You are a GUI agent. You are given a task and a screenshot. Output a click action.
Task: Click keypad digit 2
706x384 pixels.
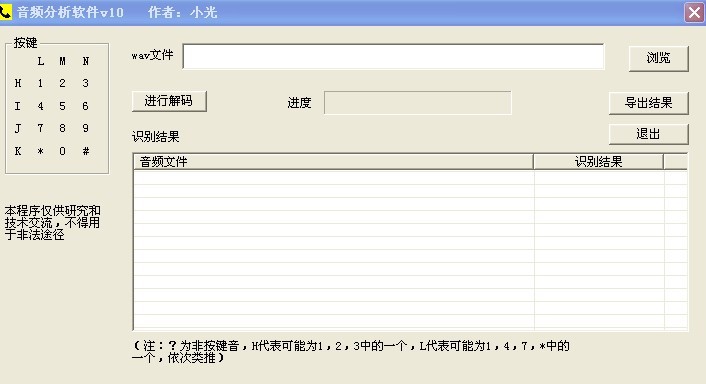62,83
